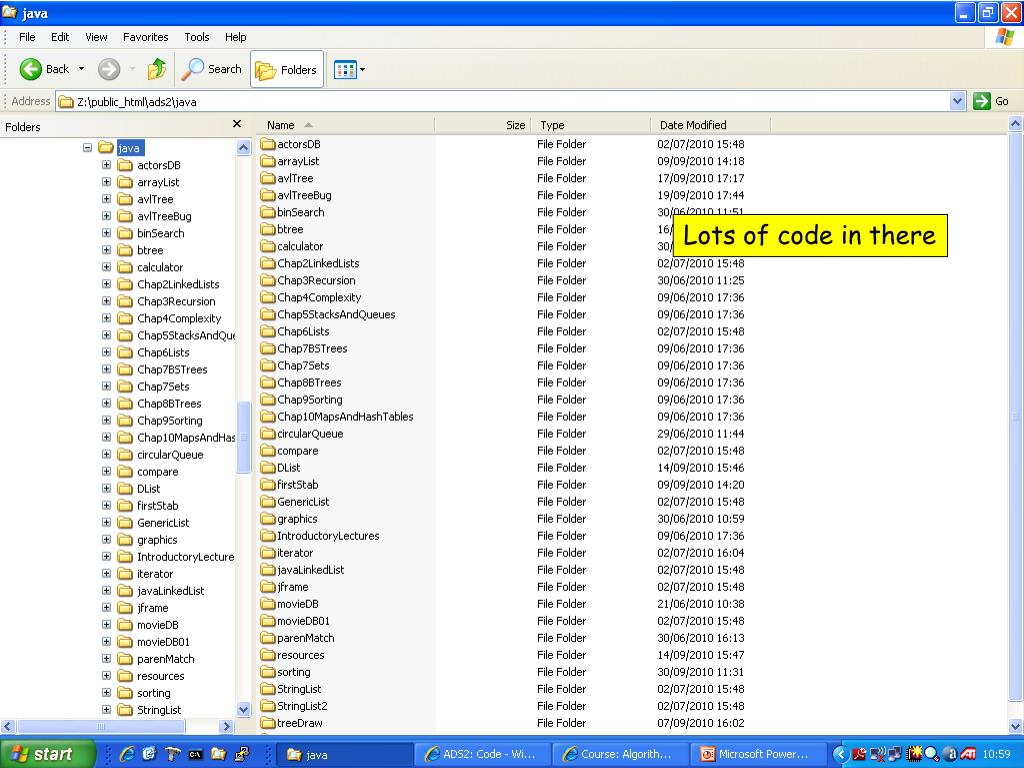Viewport: 1024px width, 768px height.
Task: Click the Go button
Action: point(991,101)
